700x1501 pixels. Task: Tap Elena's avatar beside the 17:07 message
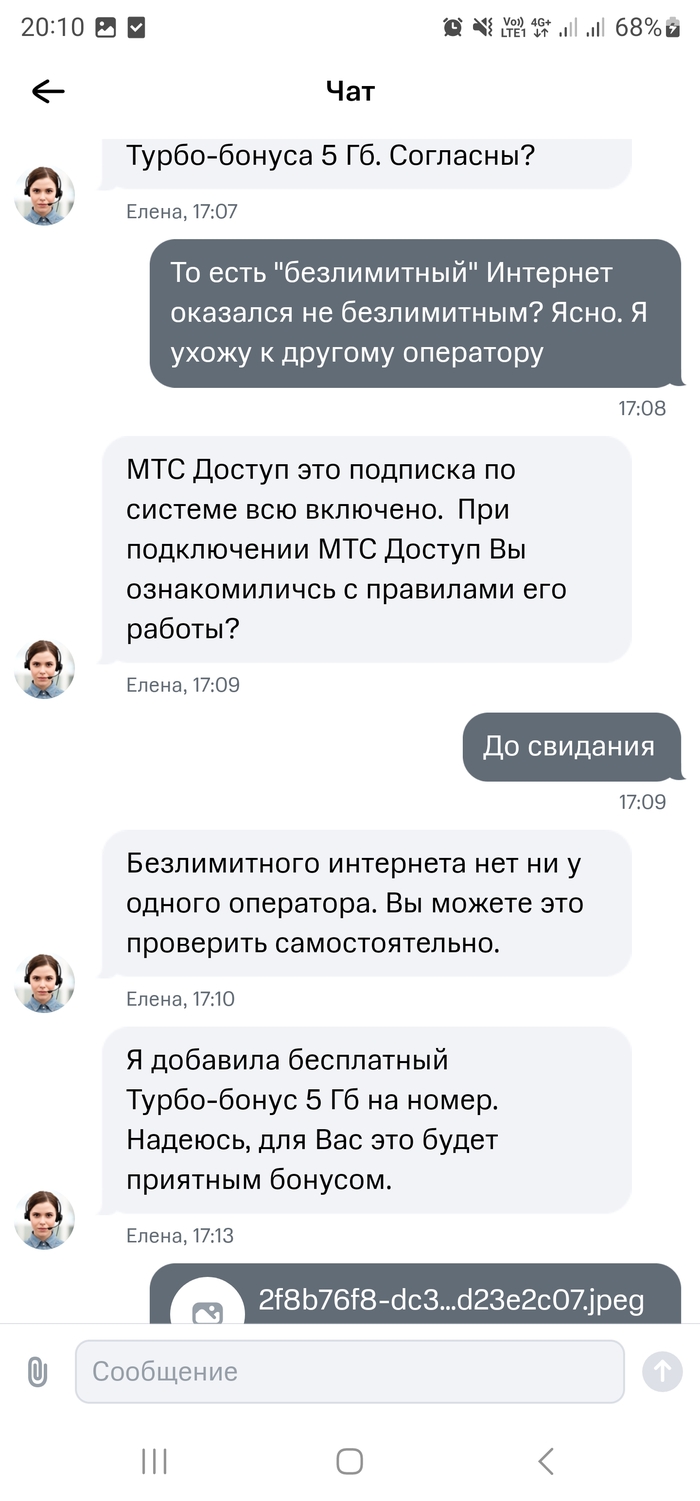(x=44, y=195)
